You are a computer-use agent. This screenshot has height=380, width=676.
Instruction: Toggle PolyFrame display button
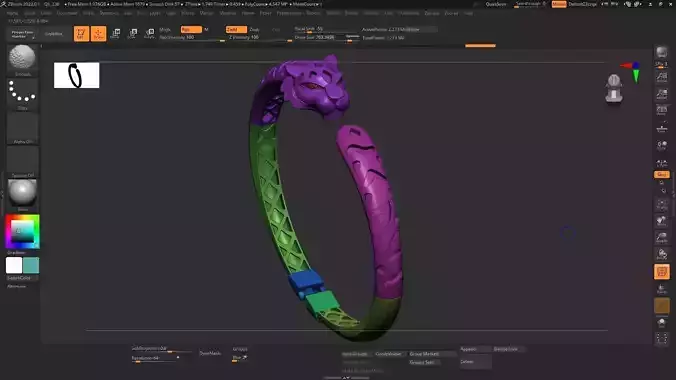pyautogui.click(x=661, y=272)
